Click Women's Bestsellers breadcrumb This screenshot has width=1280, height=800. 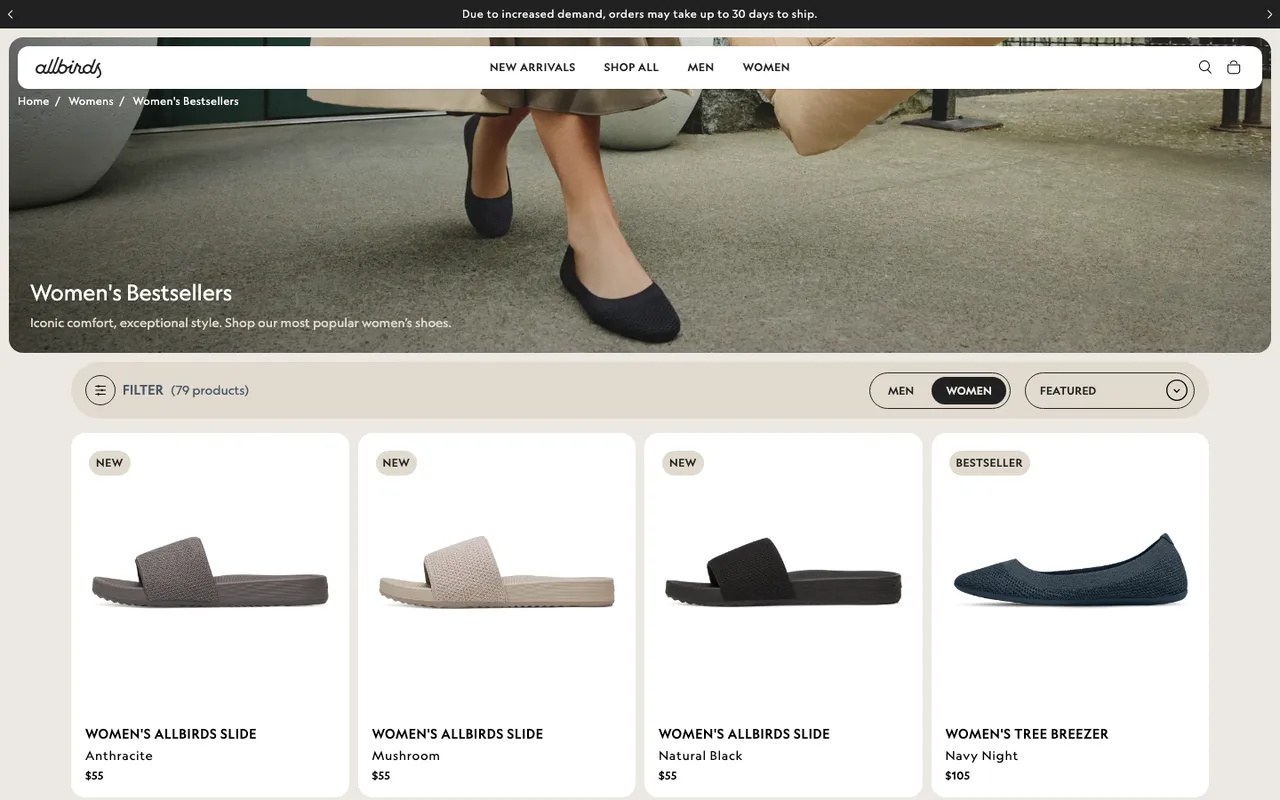[x=186, y=101]
